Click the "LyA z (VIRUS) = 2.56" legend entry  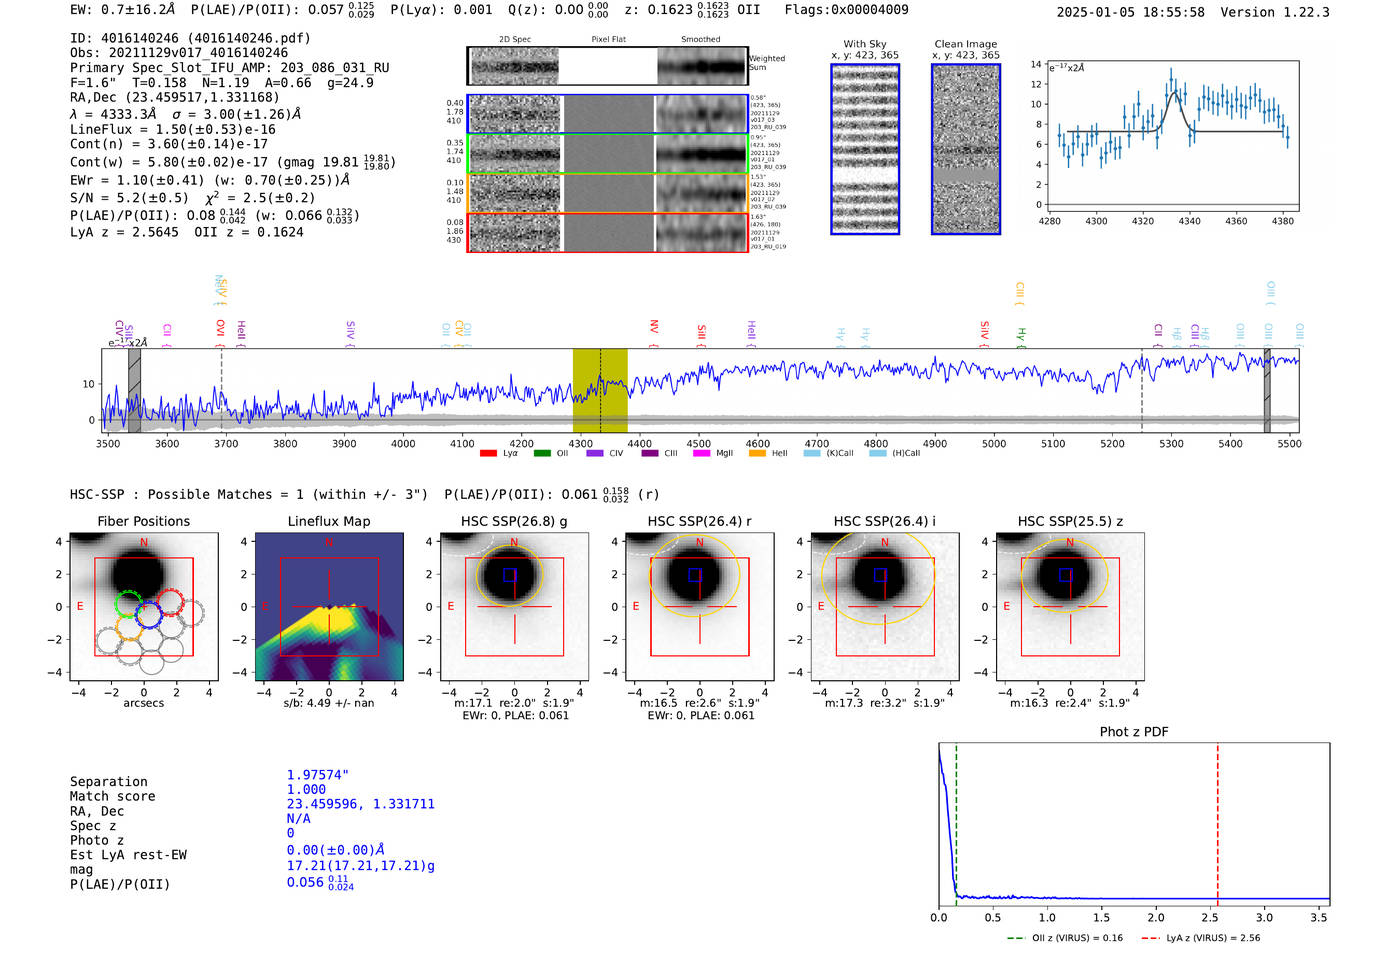coord(1201,938)
